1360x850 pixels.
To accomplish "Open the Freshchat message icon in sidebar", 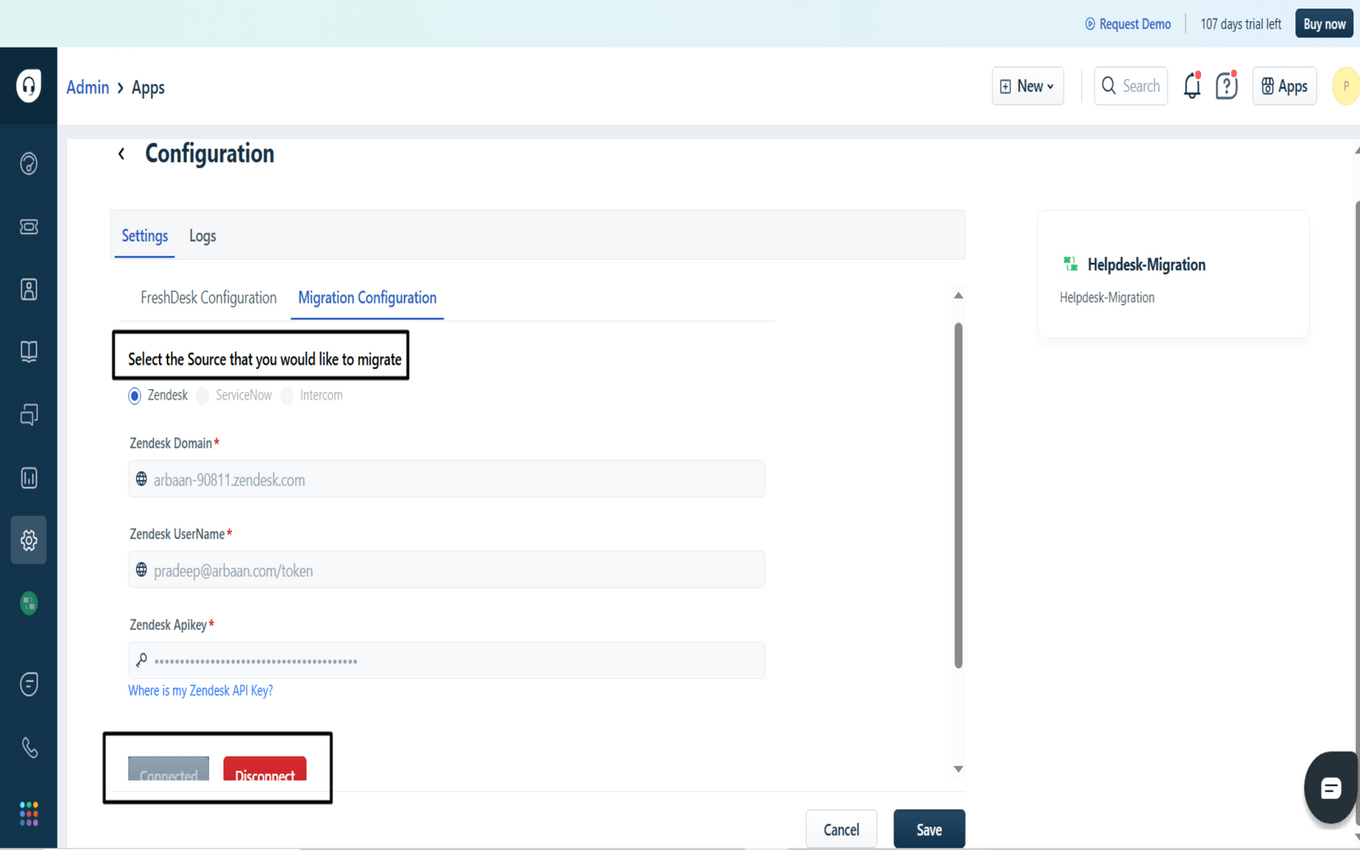I will click(29, 684).
